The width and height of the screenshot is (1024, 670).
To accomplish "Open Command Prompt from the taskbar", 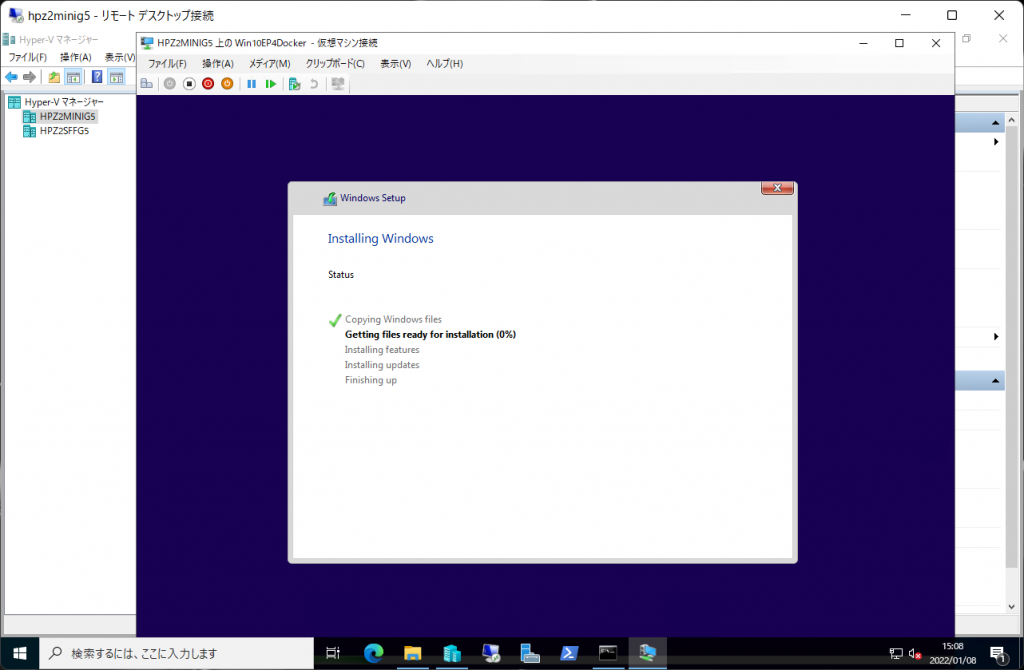I will [608, 653].
